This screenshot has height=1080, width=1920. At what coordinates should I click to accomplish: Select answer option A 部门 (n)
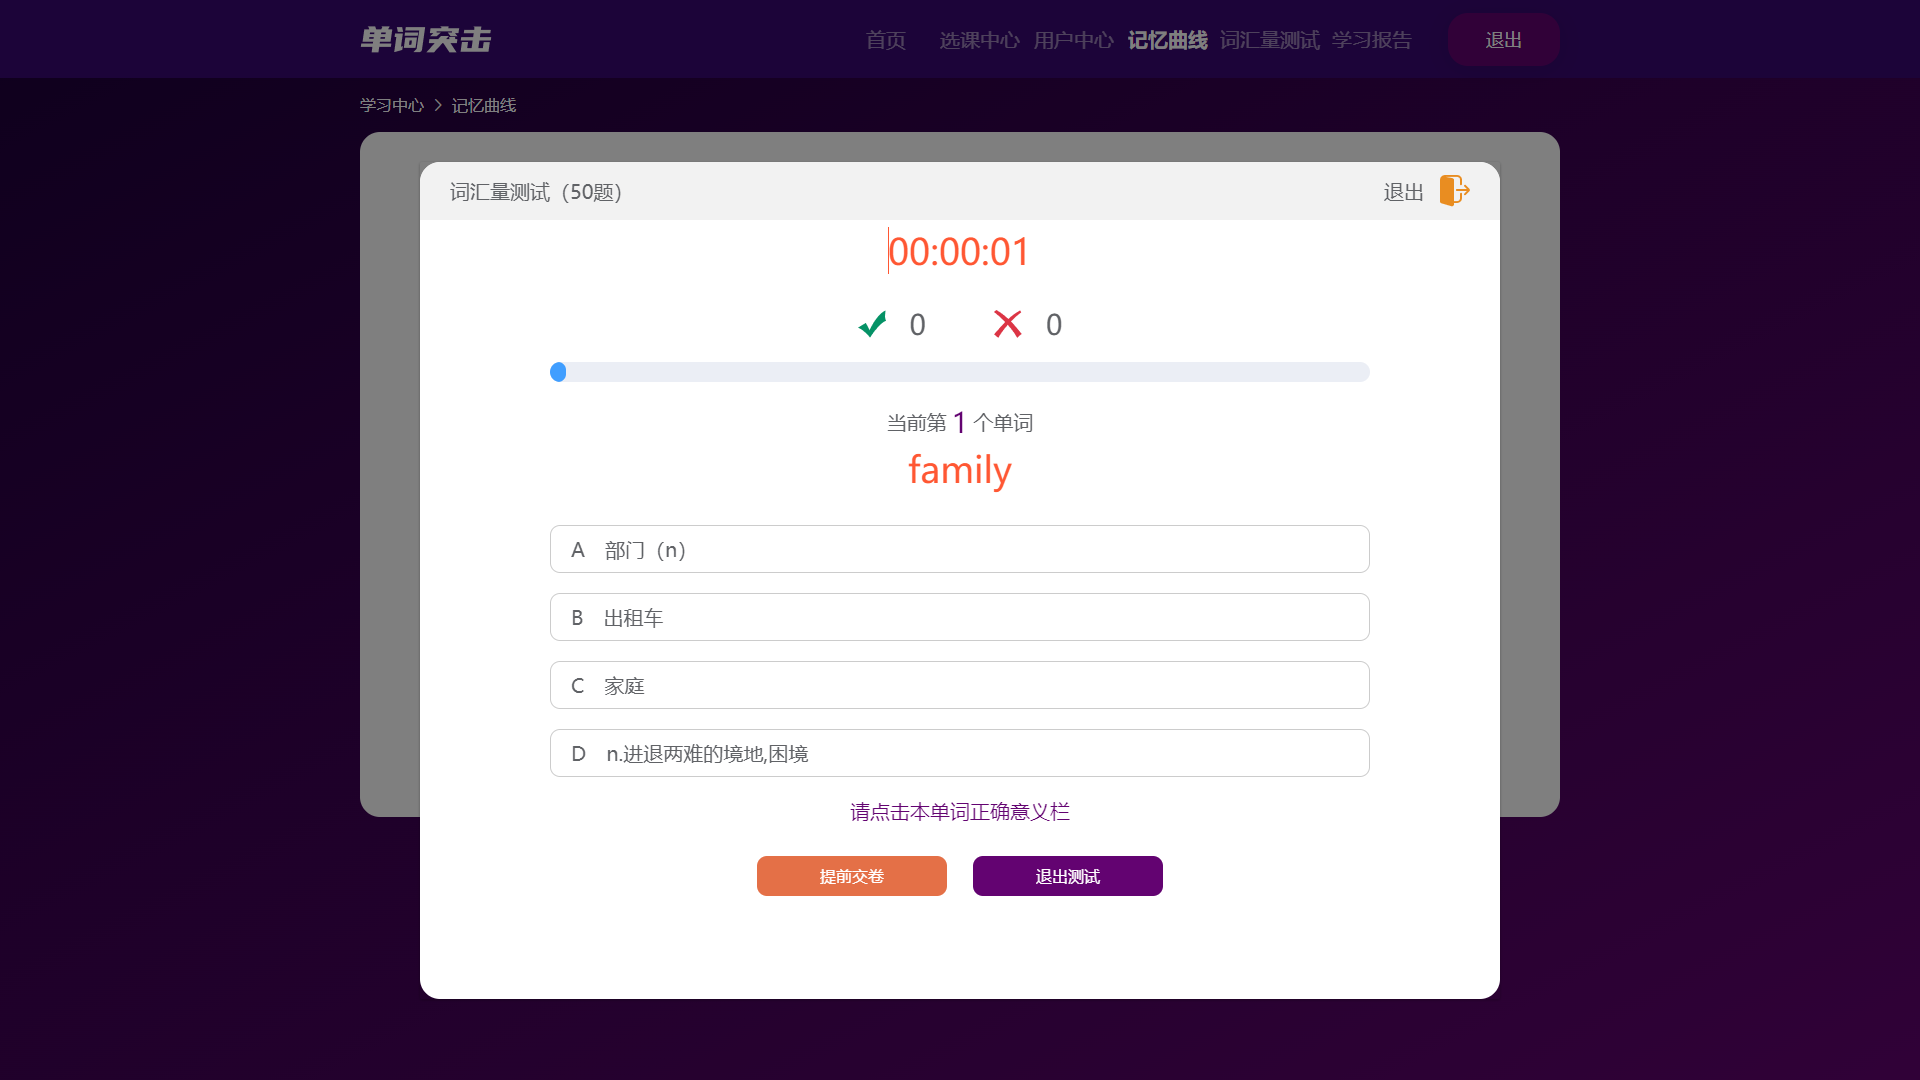(959, 549)
